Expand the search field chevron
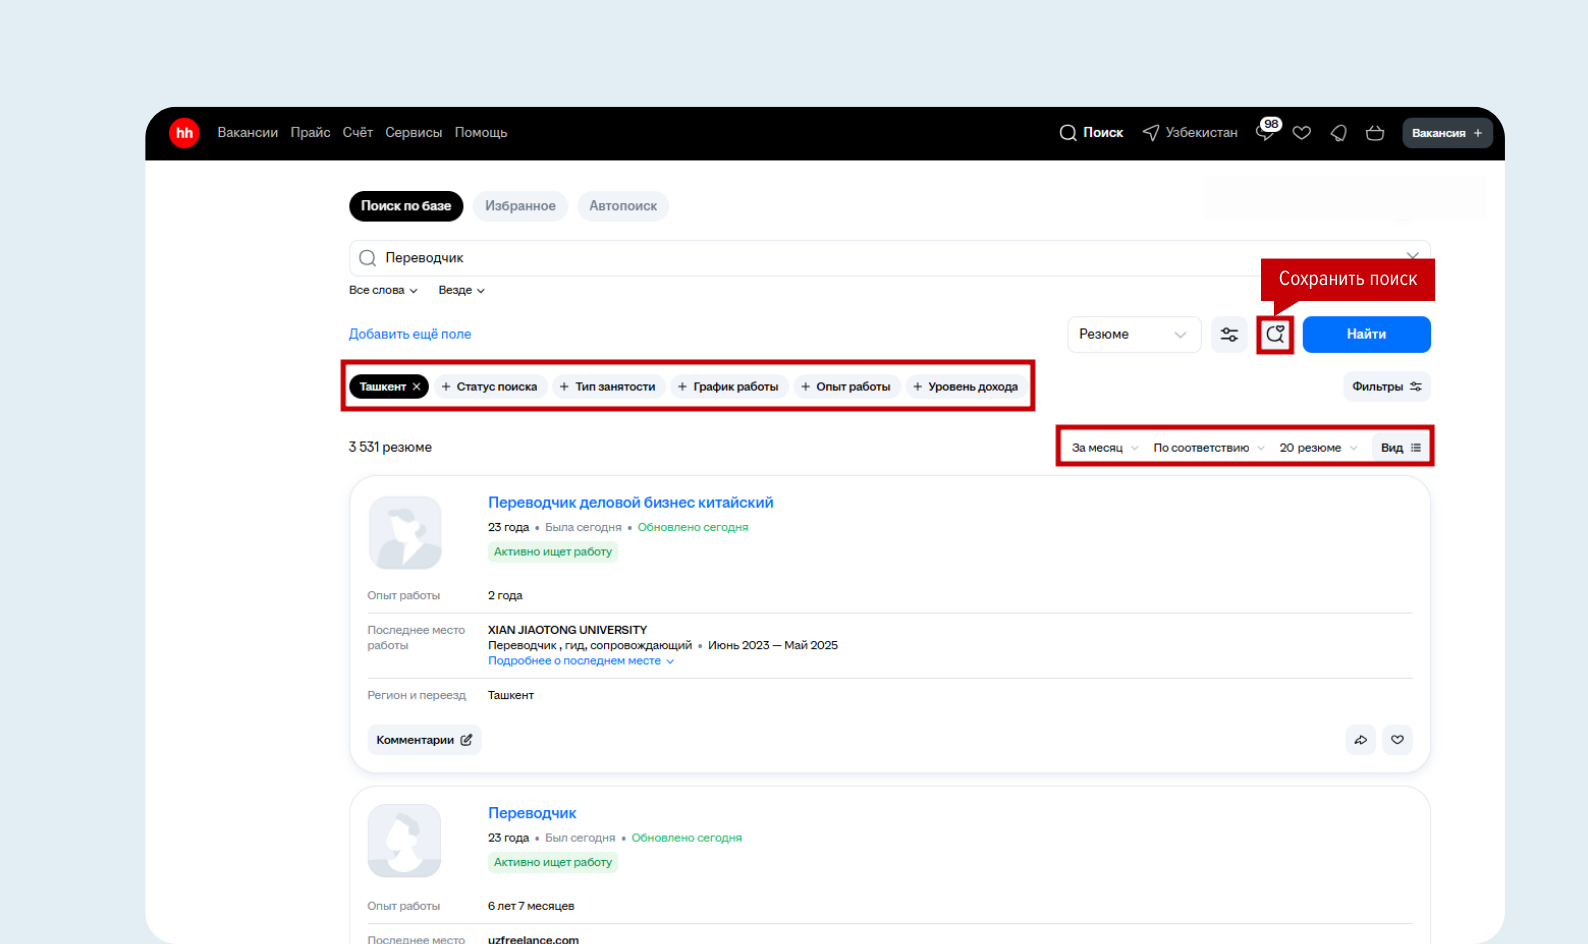The image size is (1588, 944). click(x=1412, y=255)
